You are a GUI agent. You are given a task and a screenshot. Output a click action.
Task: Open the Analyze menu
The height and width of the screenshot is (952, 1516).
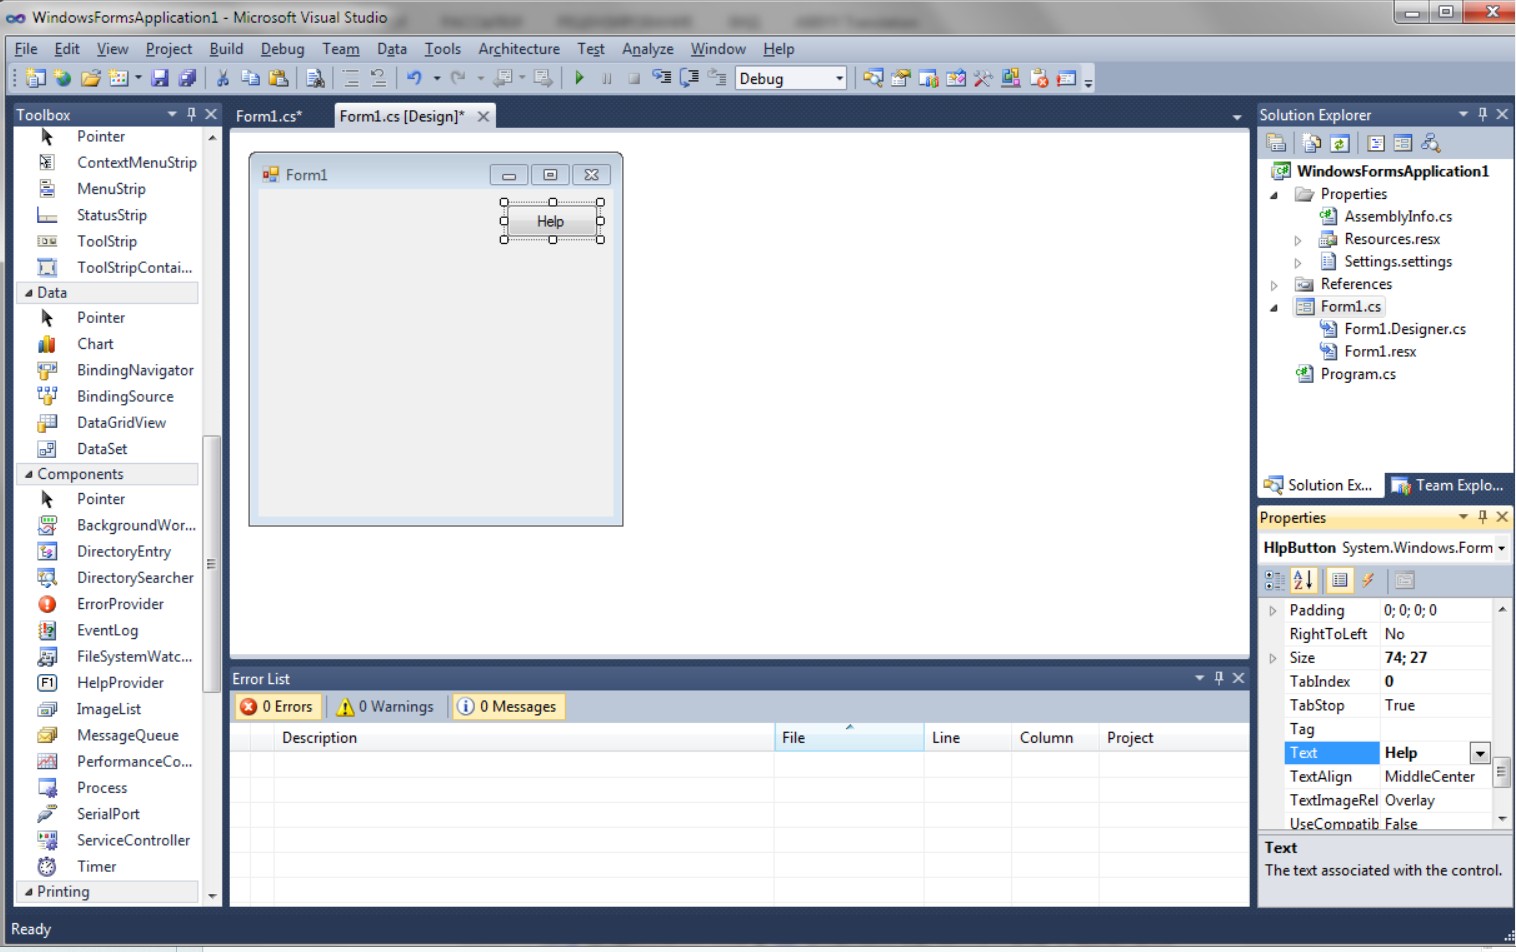648,49
